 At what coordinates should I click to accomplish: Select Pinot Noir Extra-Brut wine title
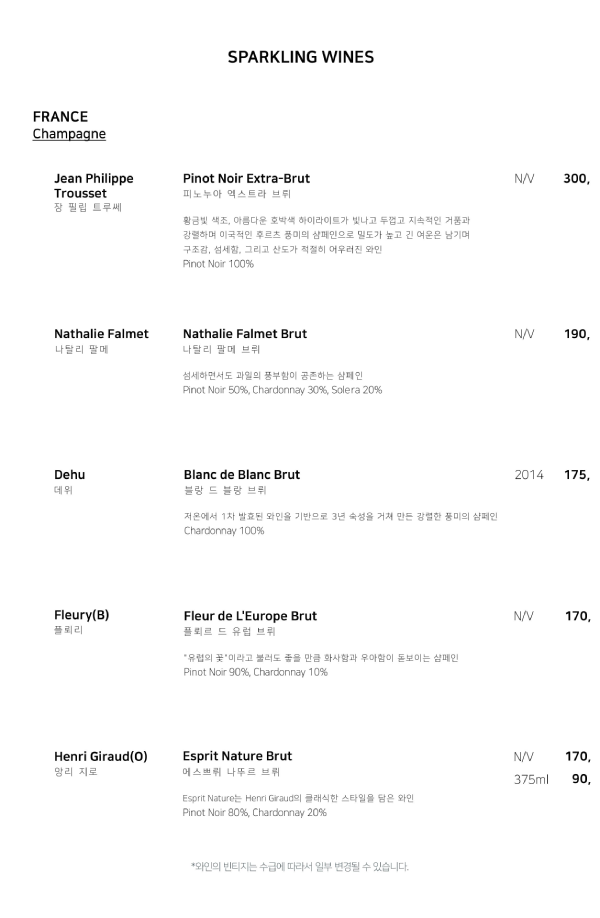click(x=246, y=178)
